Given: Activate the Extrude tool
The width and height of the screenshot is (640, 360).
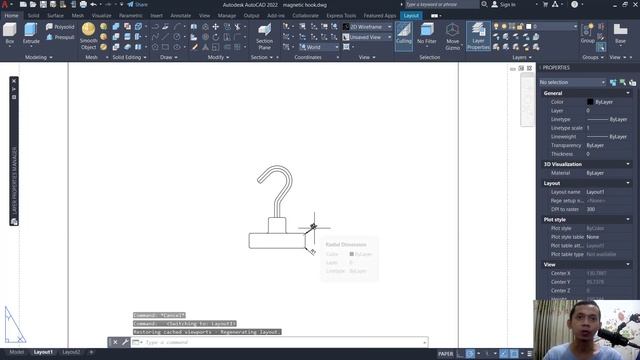Looking at the screenshot, I should tap(31, 34).
